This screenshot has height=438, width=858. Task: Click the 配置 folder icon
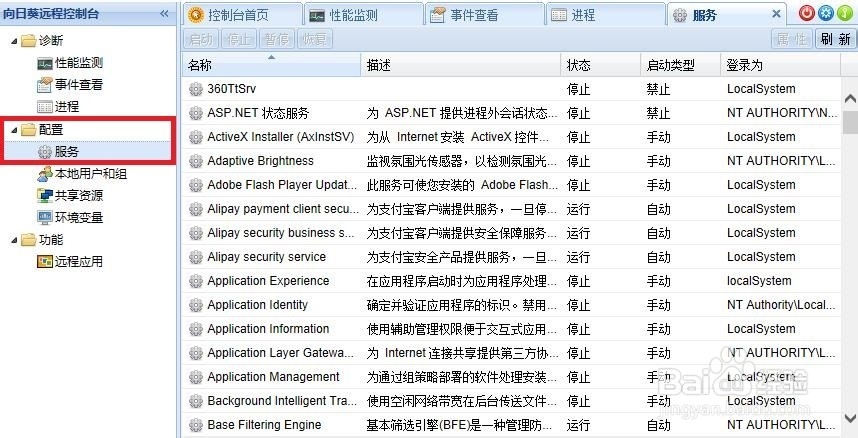click(x=28, y=130)
